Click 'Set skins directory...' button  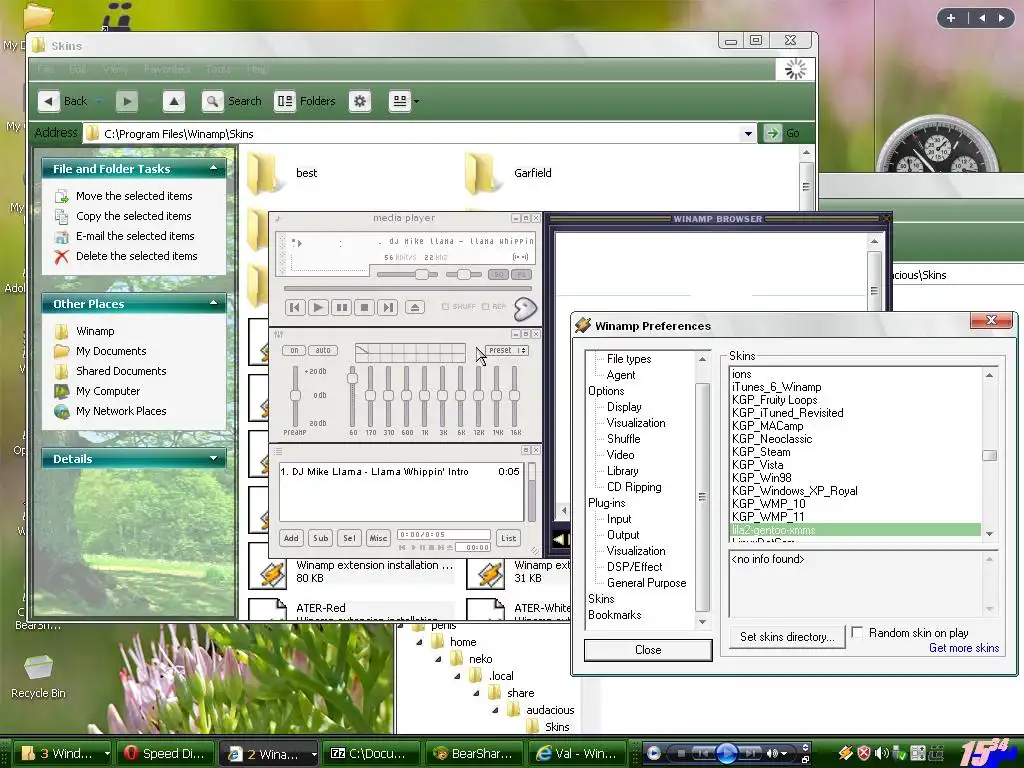787,637
